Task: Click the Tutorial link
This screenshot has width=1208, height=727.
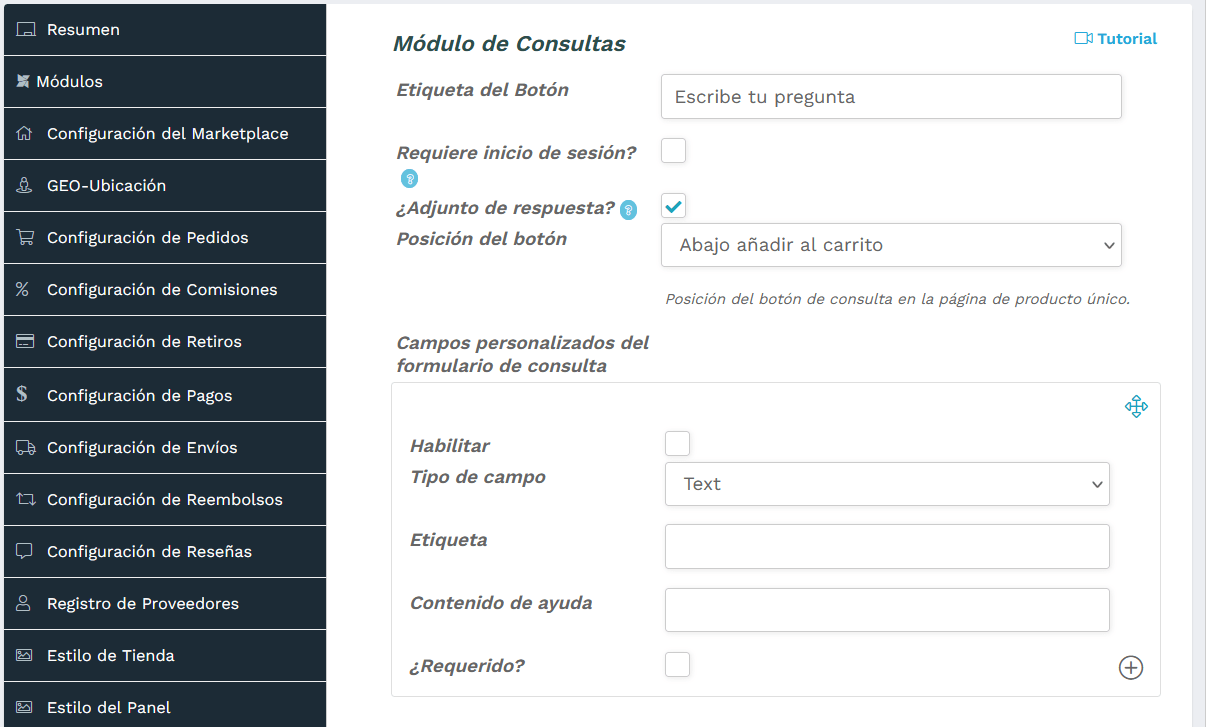Action: [x=1116, y=38]
